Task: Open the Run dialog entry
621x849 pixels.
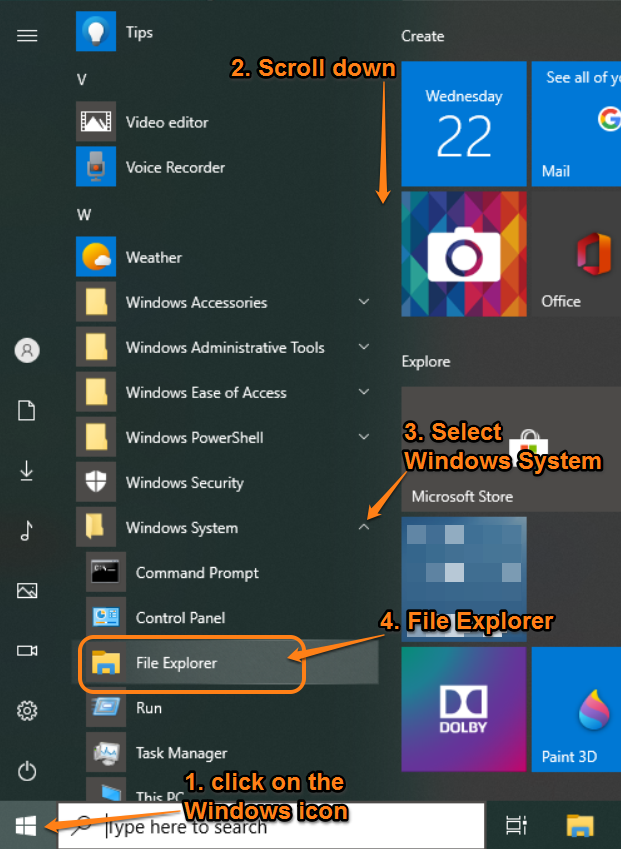Action: pyautogui.click(x=225, y=707)
